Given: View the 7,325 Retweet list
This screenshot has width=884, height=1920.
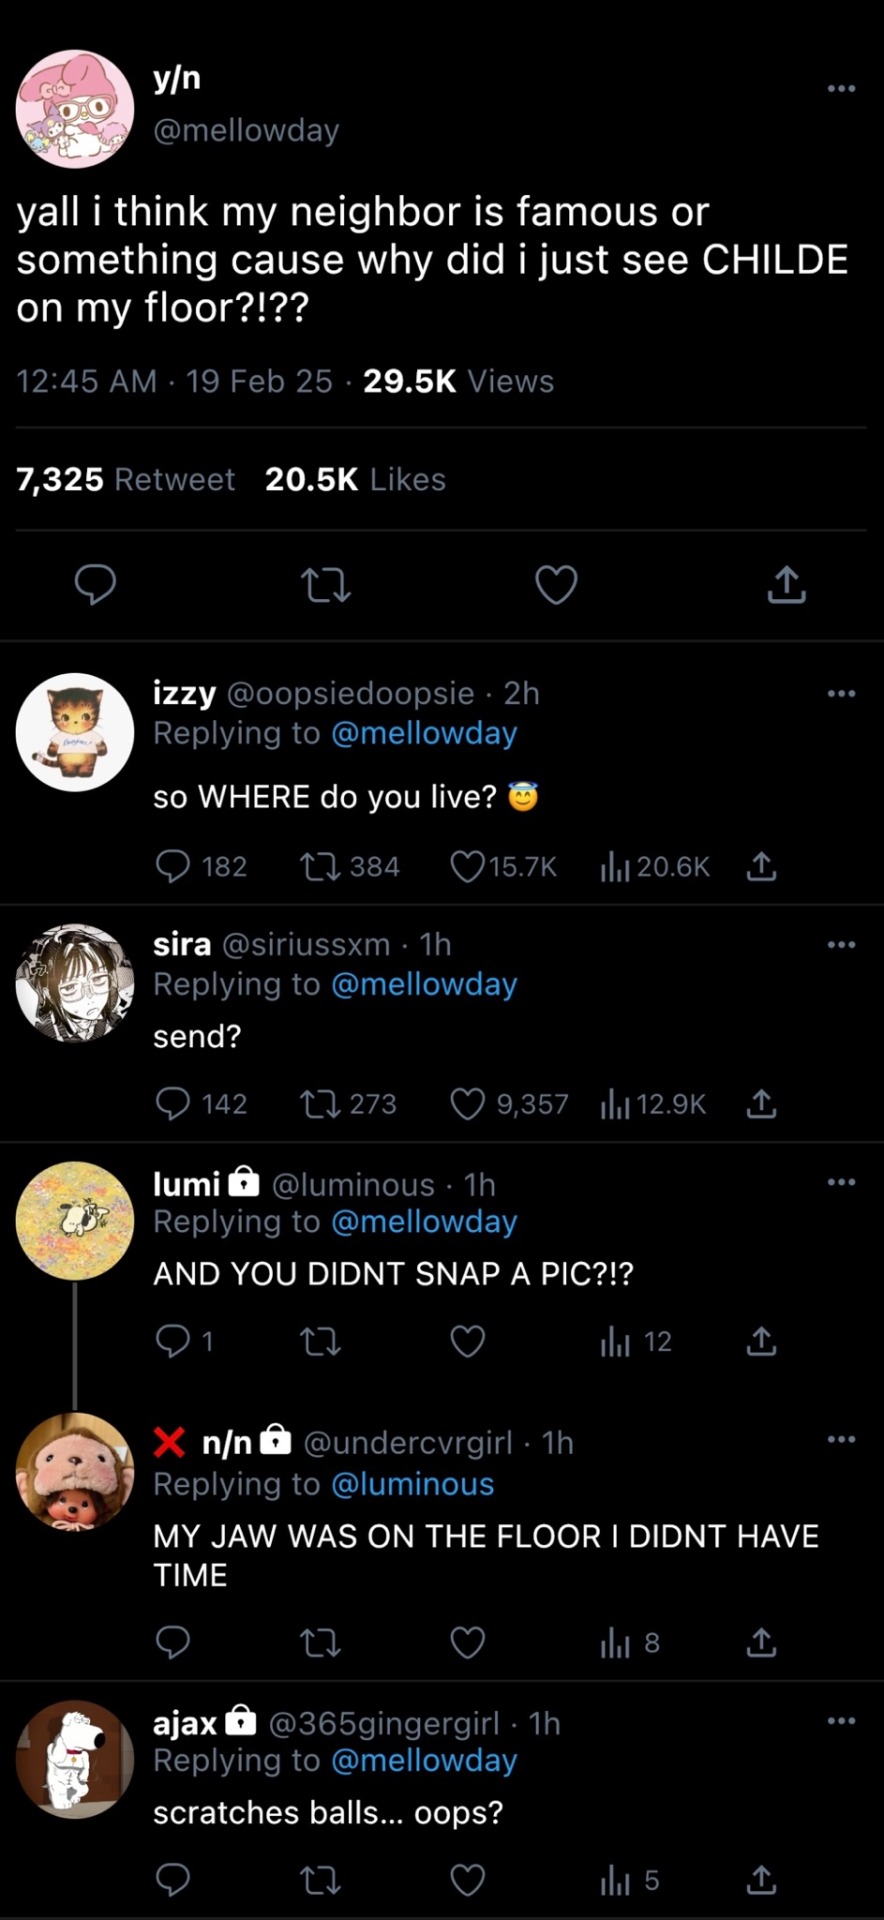Looking at the screenshot, I should [x=126, y=480].
